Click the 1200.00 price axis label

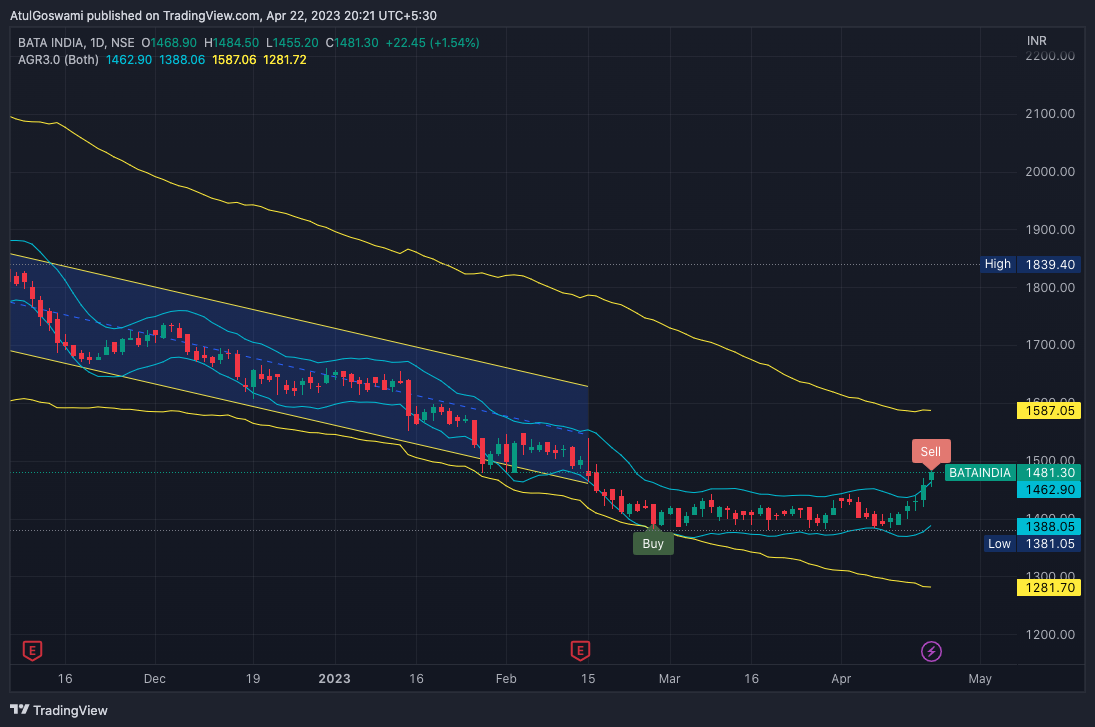(x=1050, y=634)
